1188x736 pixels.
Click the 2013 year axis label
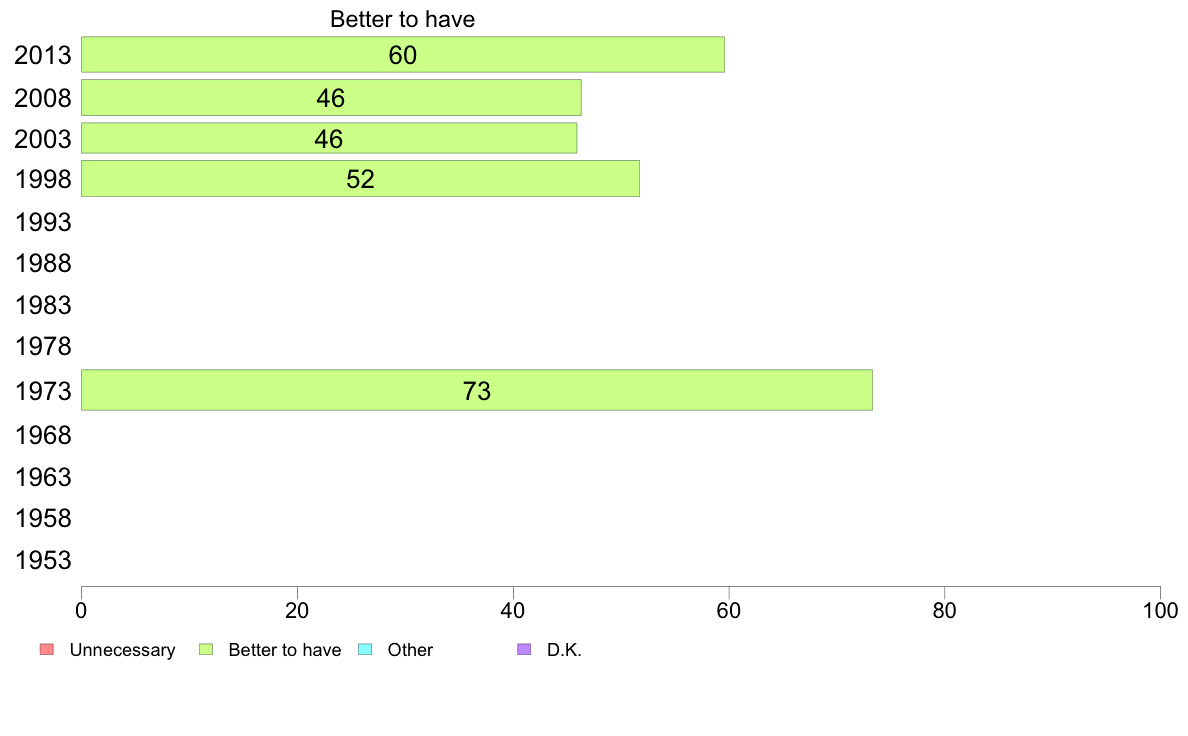(x=43, y=55)
